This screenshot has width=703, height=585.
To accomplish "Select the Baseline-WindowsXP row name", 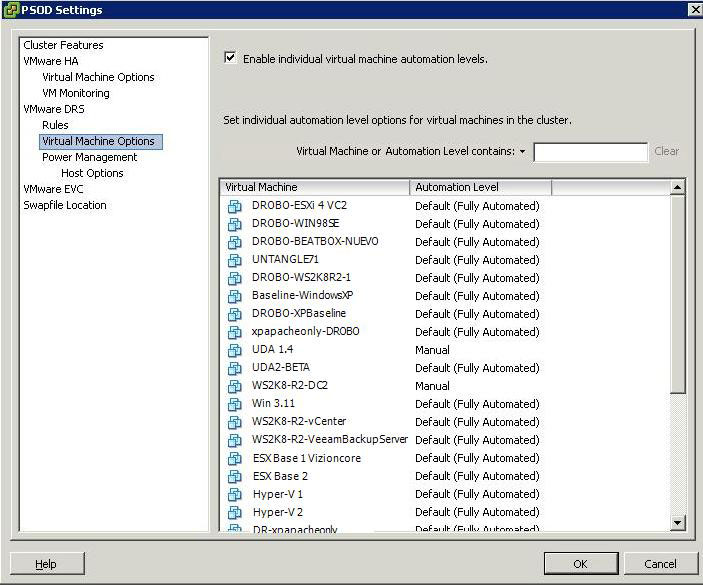I will click(302, 295).
